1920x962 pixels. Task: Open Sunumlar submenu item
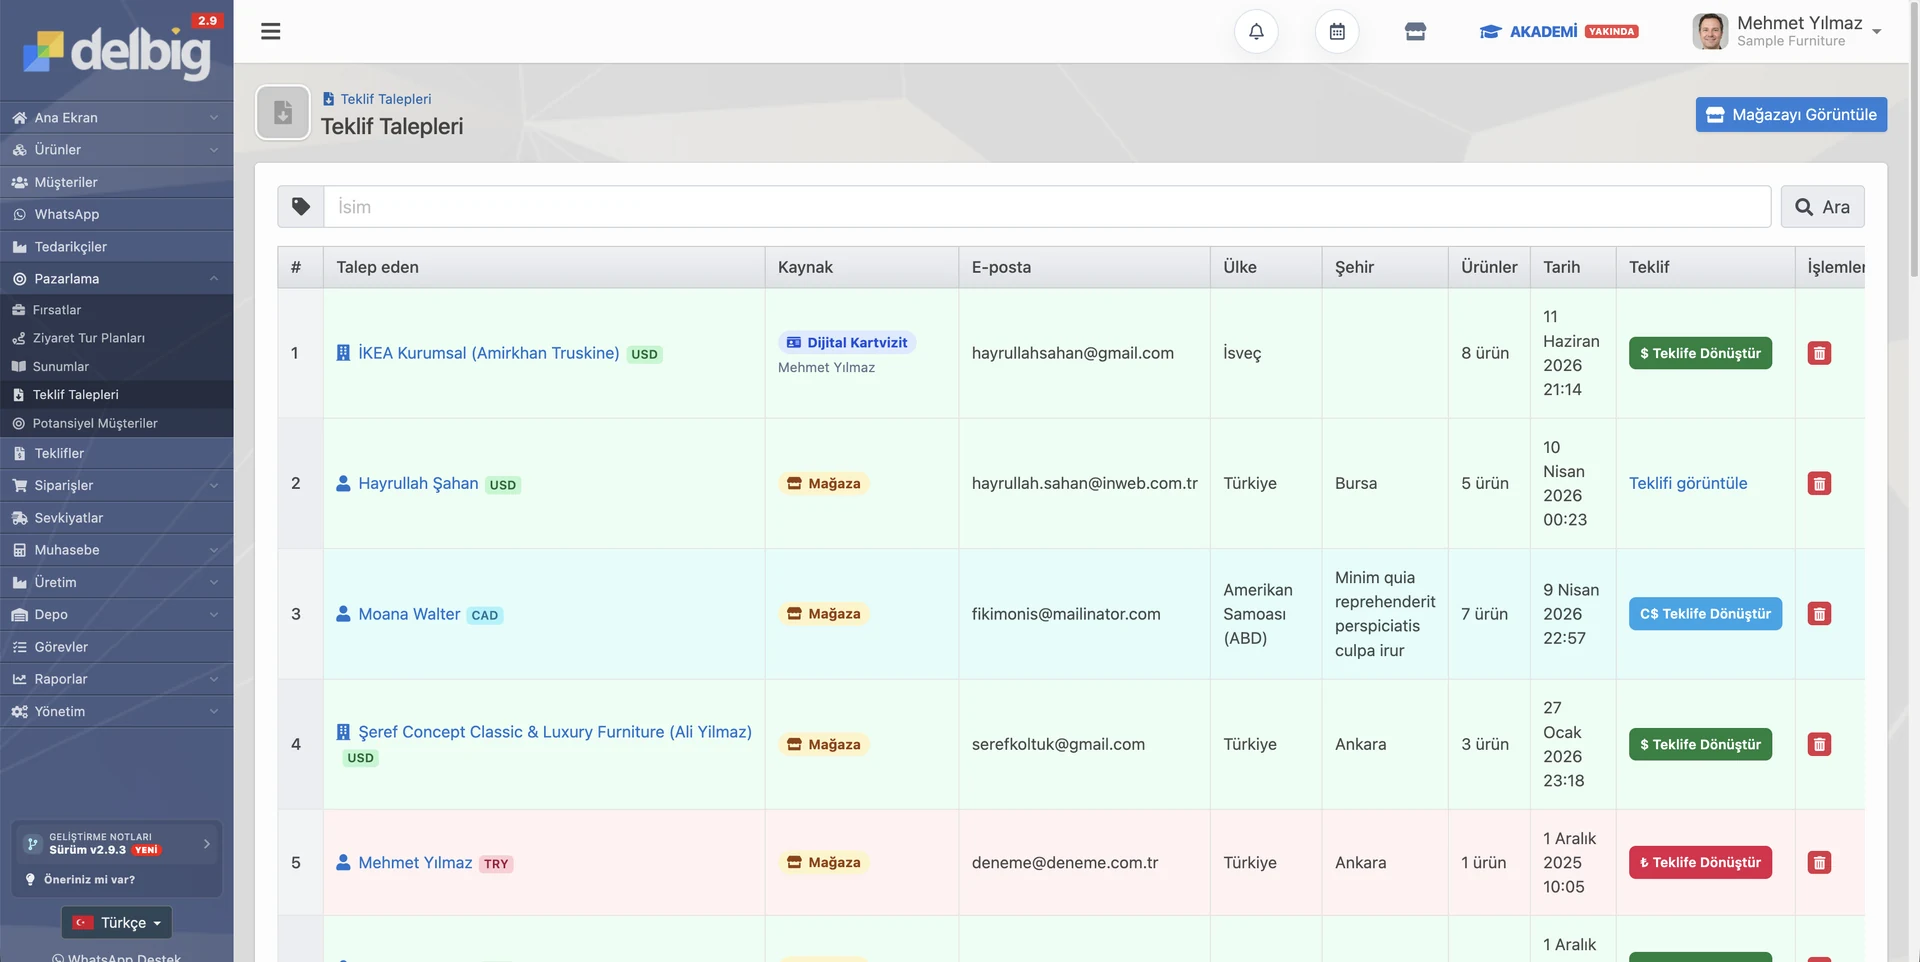tap(116, 366)
